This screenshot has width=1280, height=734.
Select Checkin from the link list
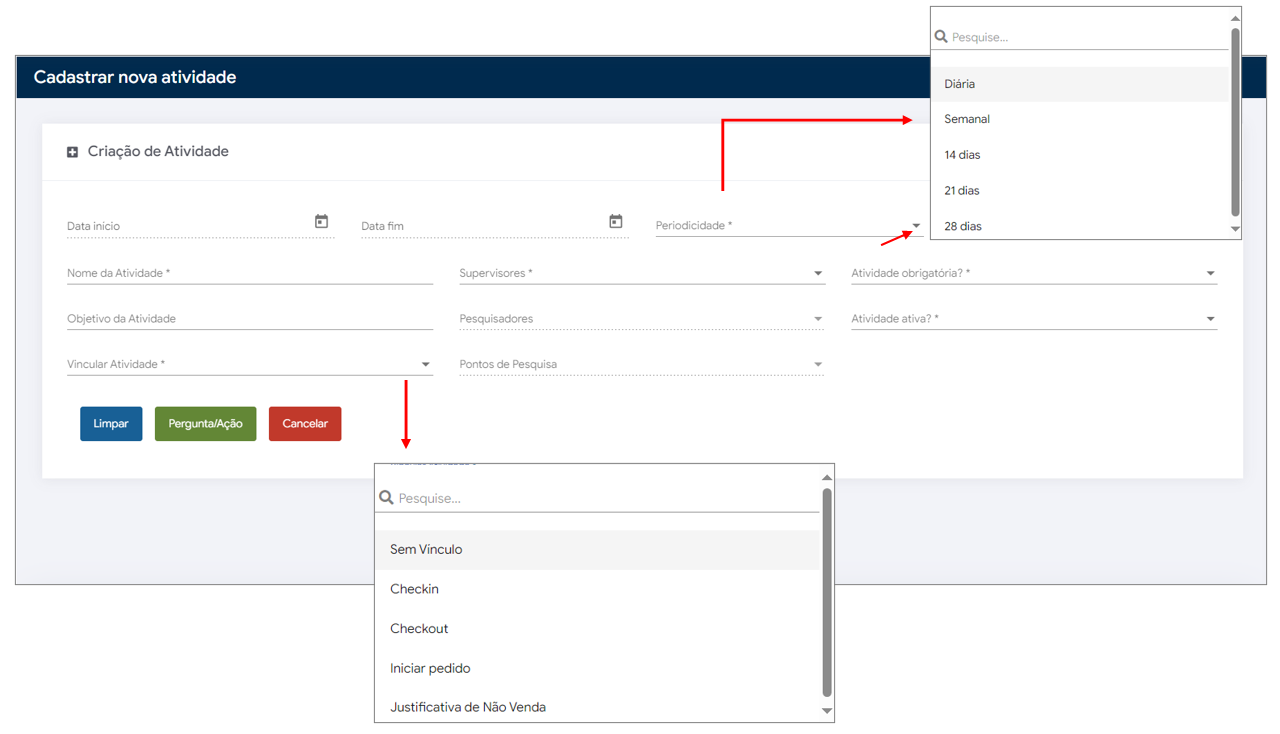414,589
